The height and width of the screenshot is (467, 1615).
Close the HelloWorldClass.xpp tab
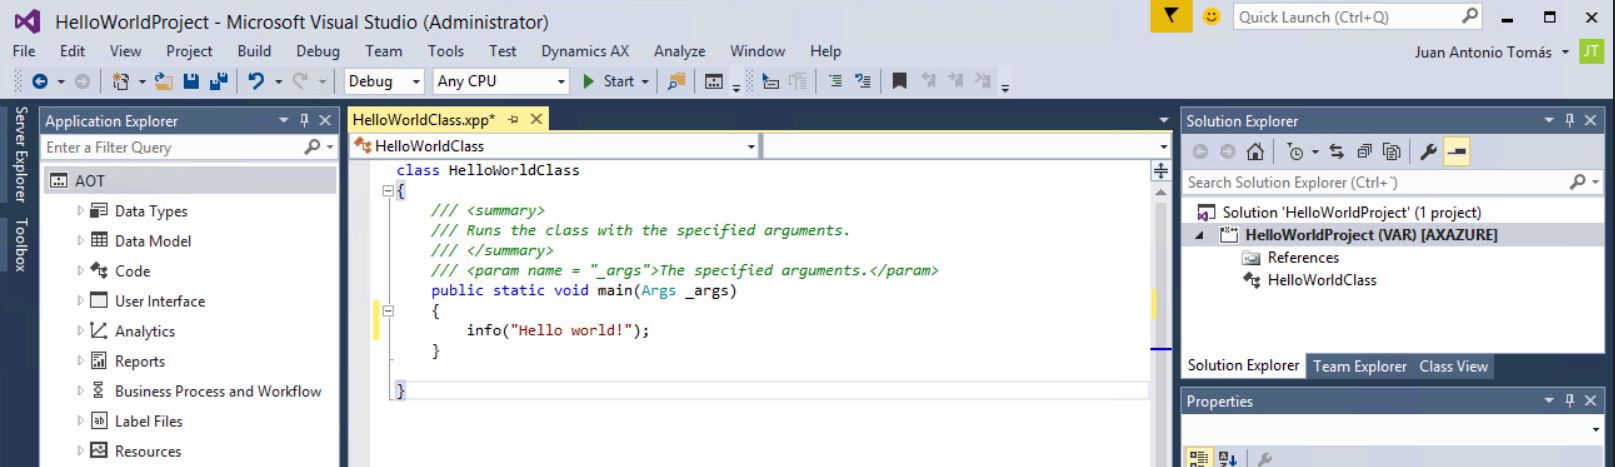point(536,120)
